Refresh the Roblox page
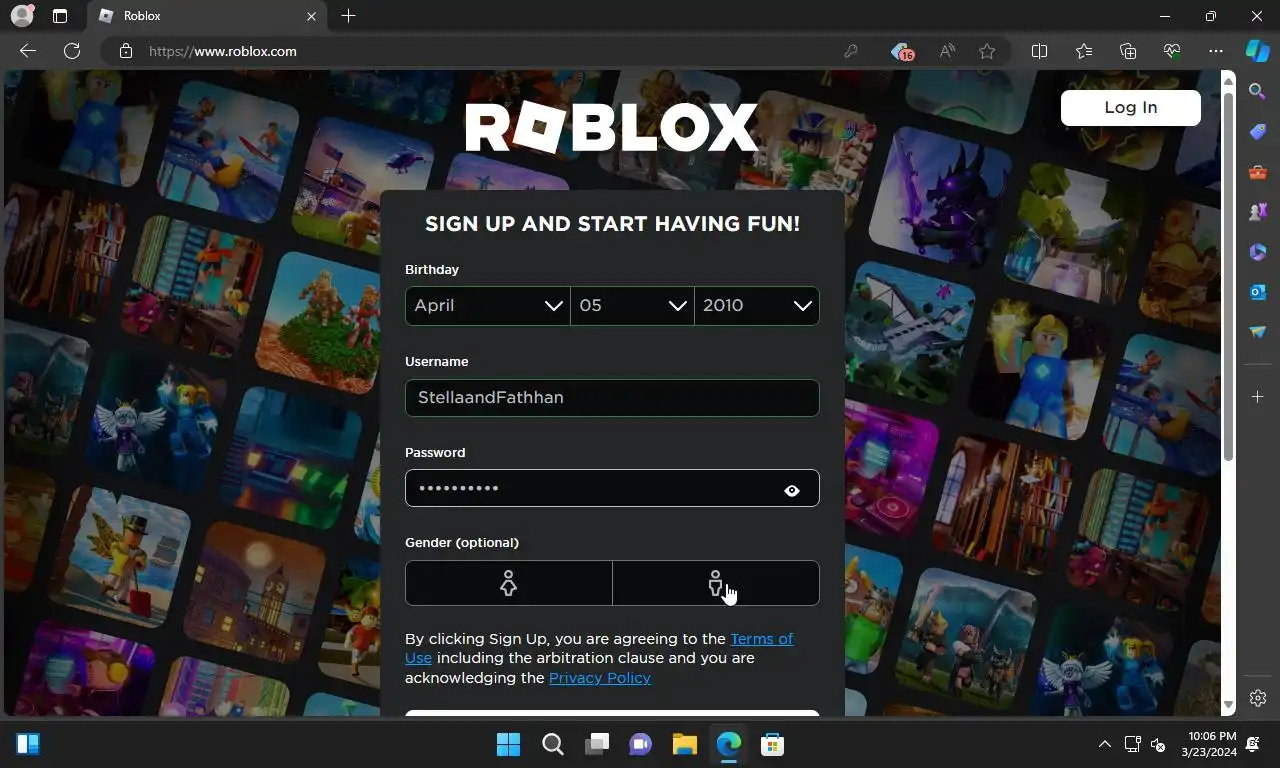 tap(72, 51)
